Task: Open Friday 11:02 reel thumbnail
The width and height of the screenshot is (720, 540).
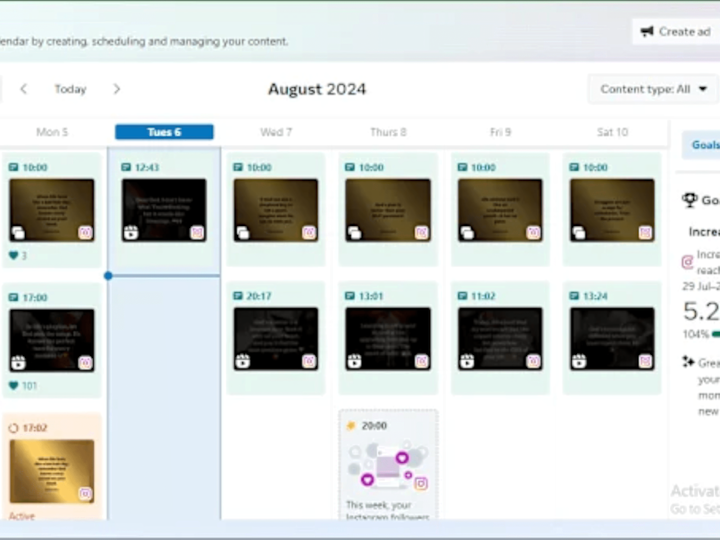Action: 500,339
